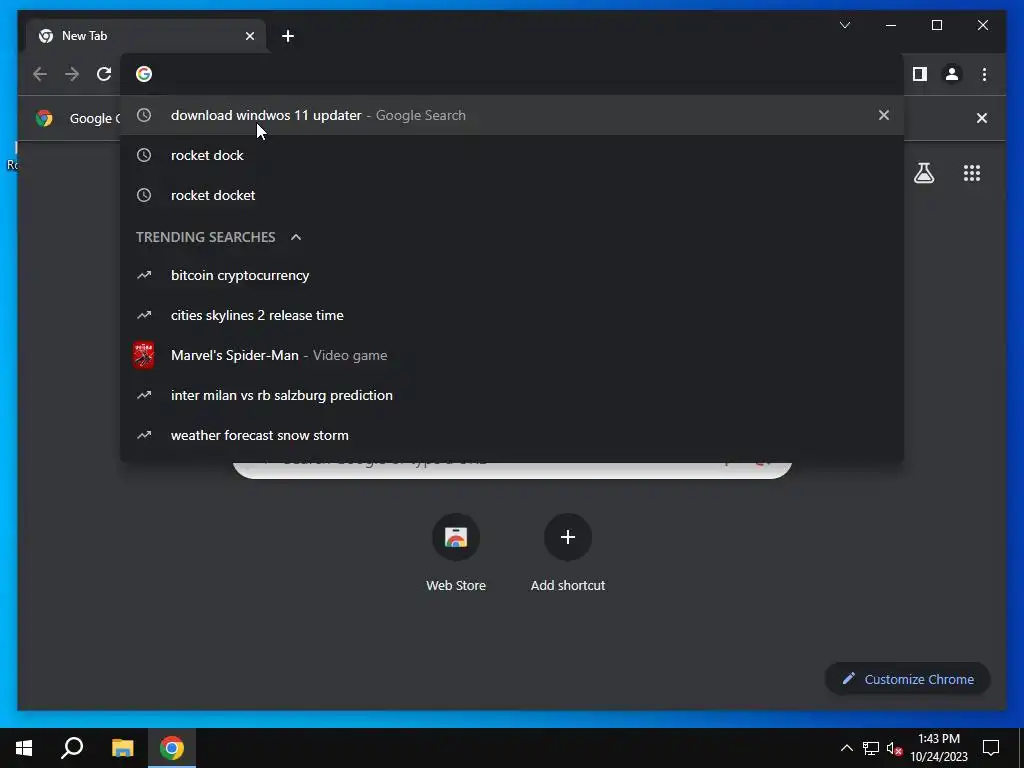The image size is (1024, 768).
Task: Show hidden system tray icons
Action: (x=846, y=748)
